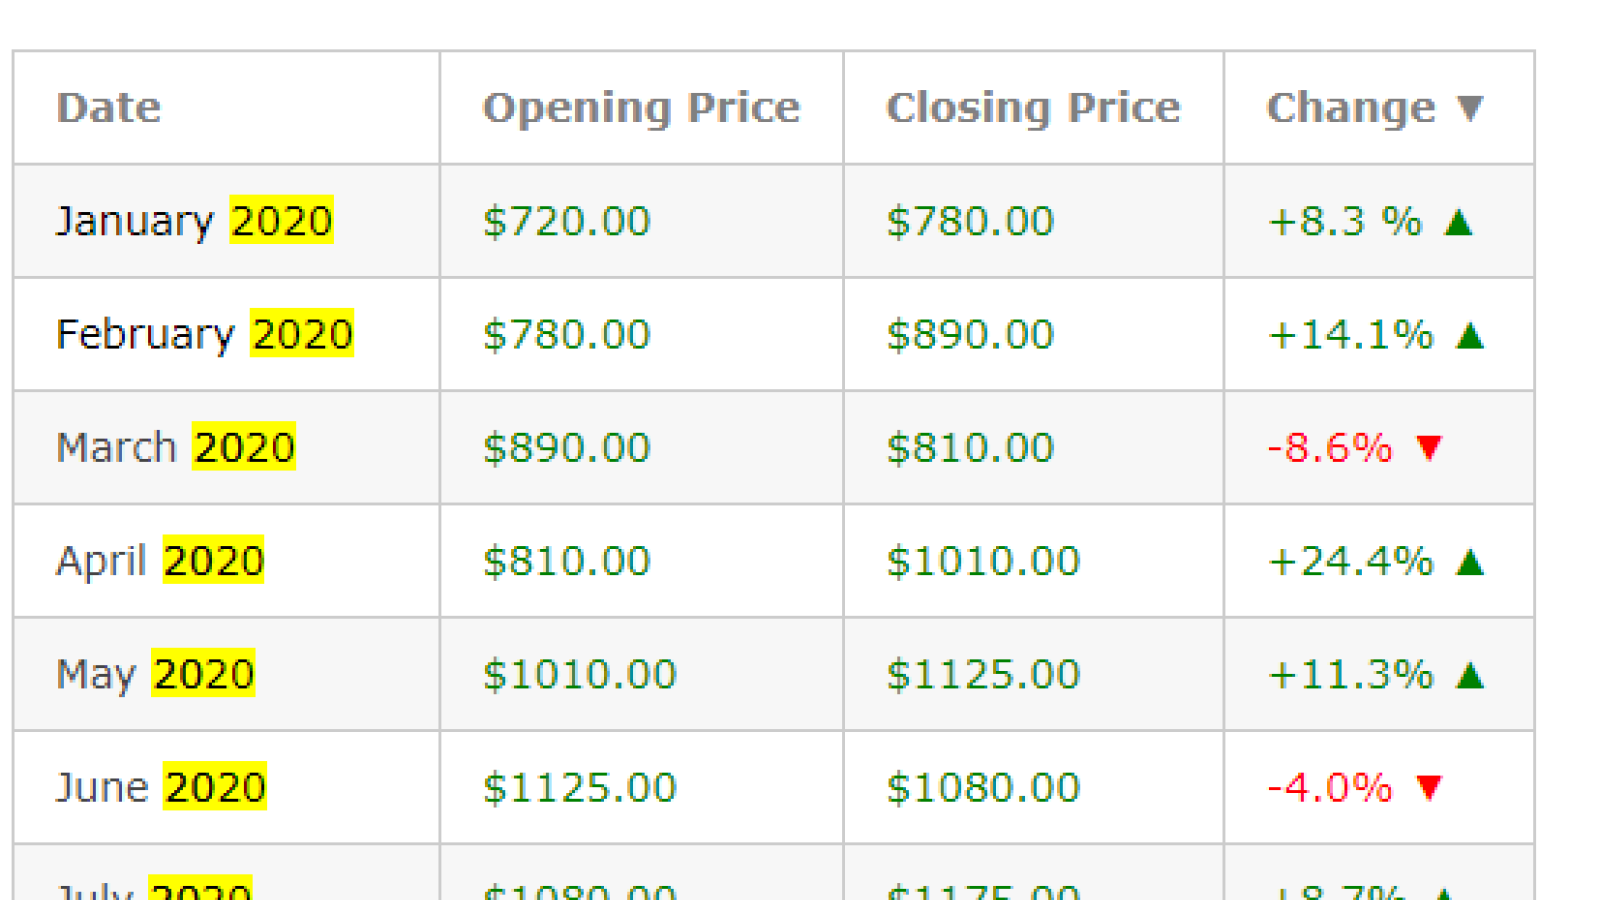
Task: Click green up arrow in January row
Action: click(x=1459, y=221)
